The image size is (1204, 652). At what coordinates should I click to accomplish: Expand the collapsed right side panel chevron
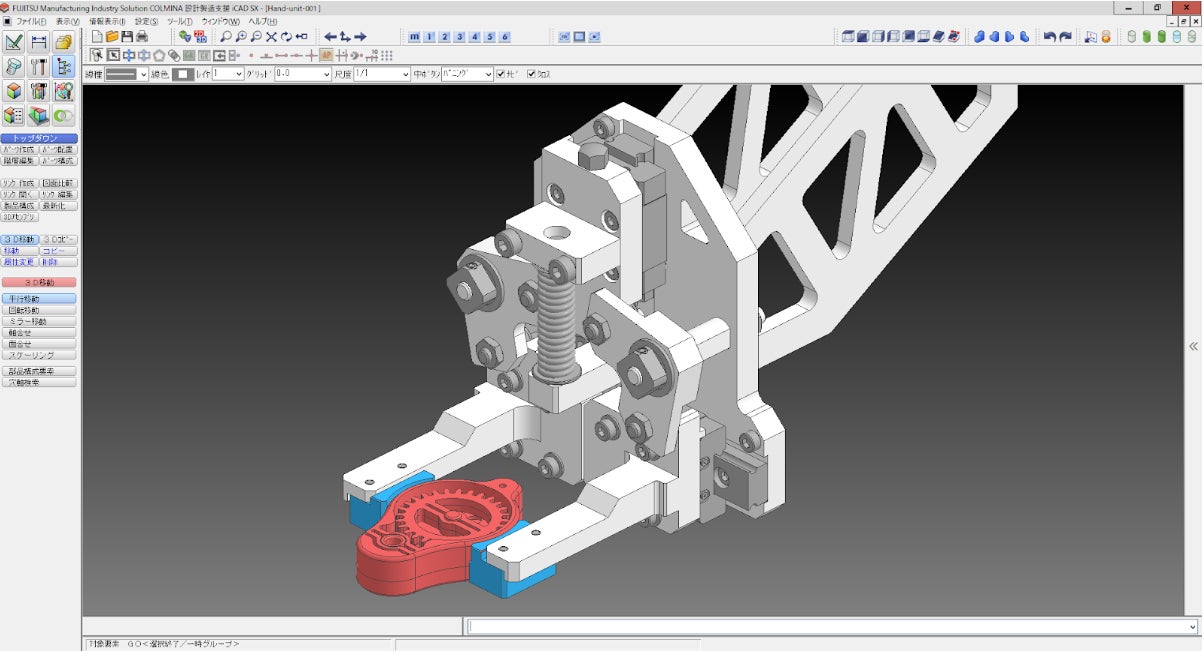1193,347
